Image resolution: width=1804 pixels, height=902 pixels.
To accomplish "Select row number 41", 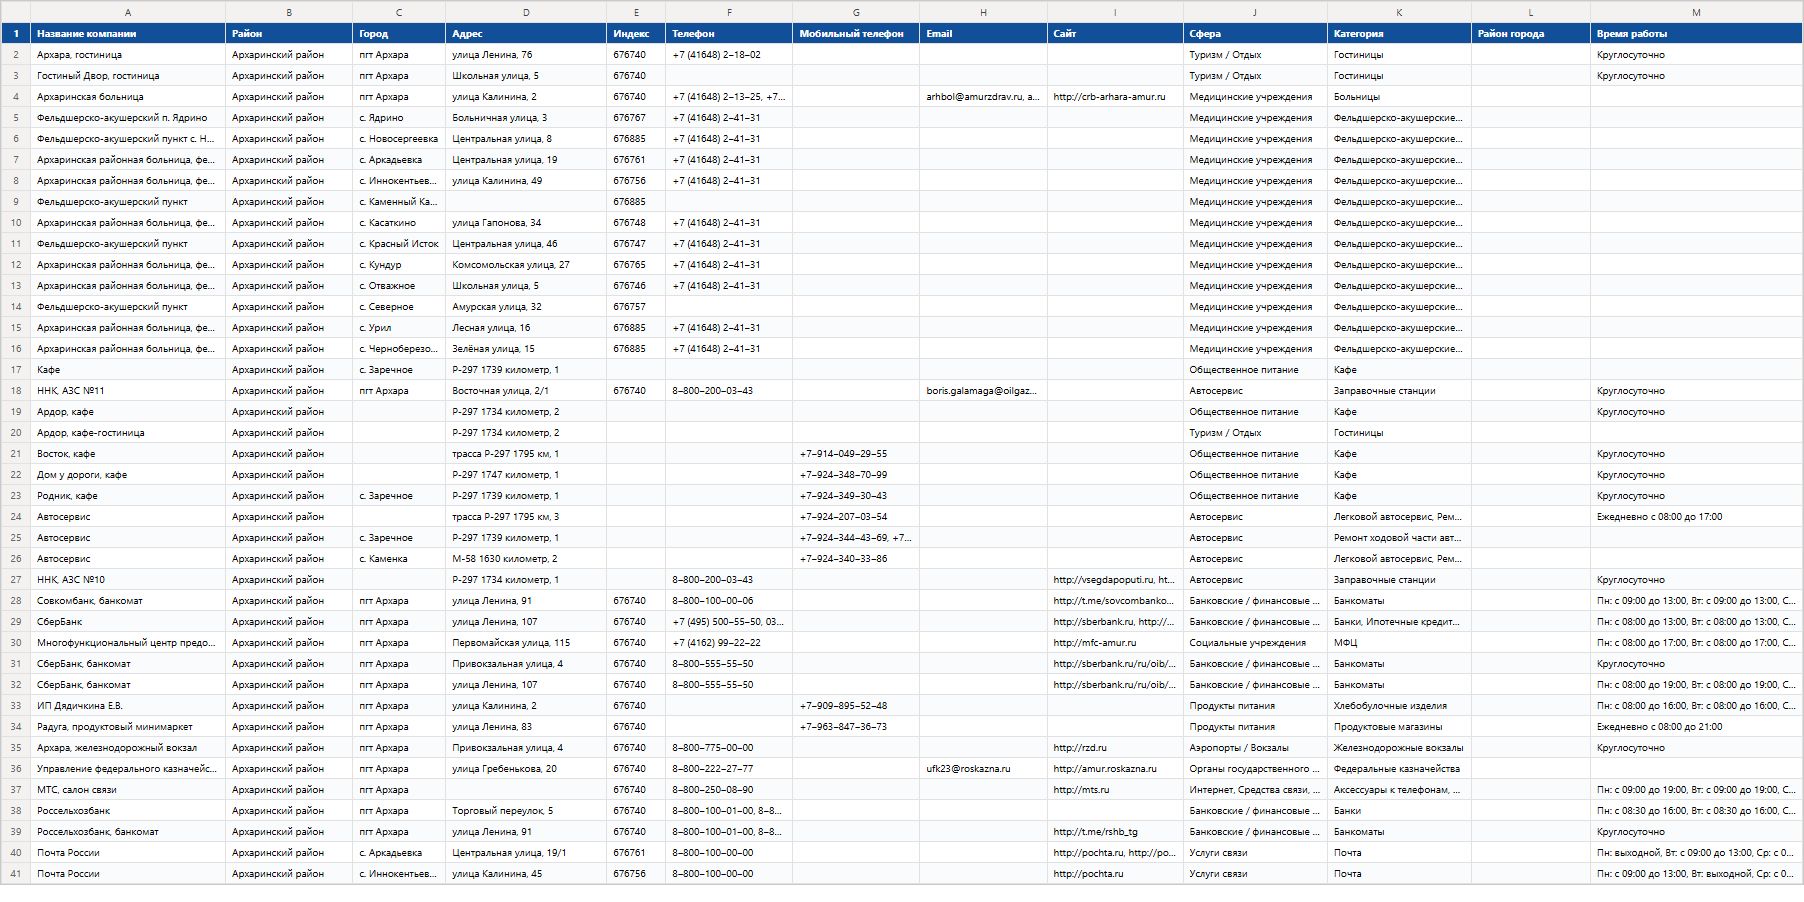I will (x=16, y=874).
